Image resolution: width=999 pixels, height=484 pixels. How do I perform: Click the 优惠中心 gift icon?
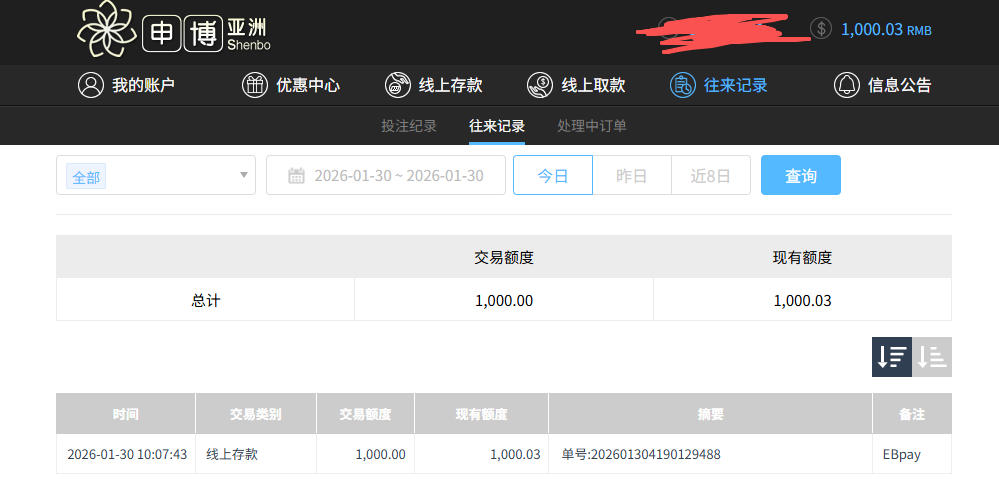click(255, 85)
